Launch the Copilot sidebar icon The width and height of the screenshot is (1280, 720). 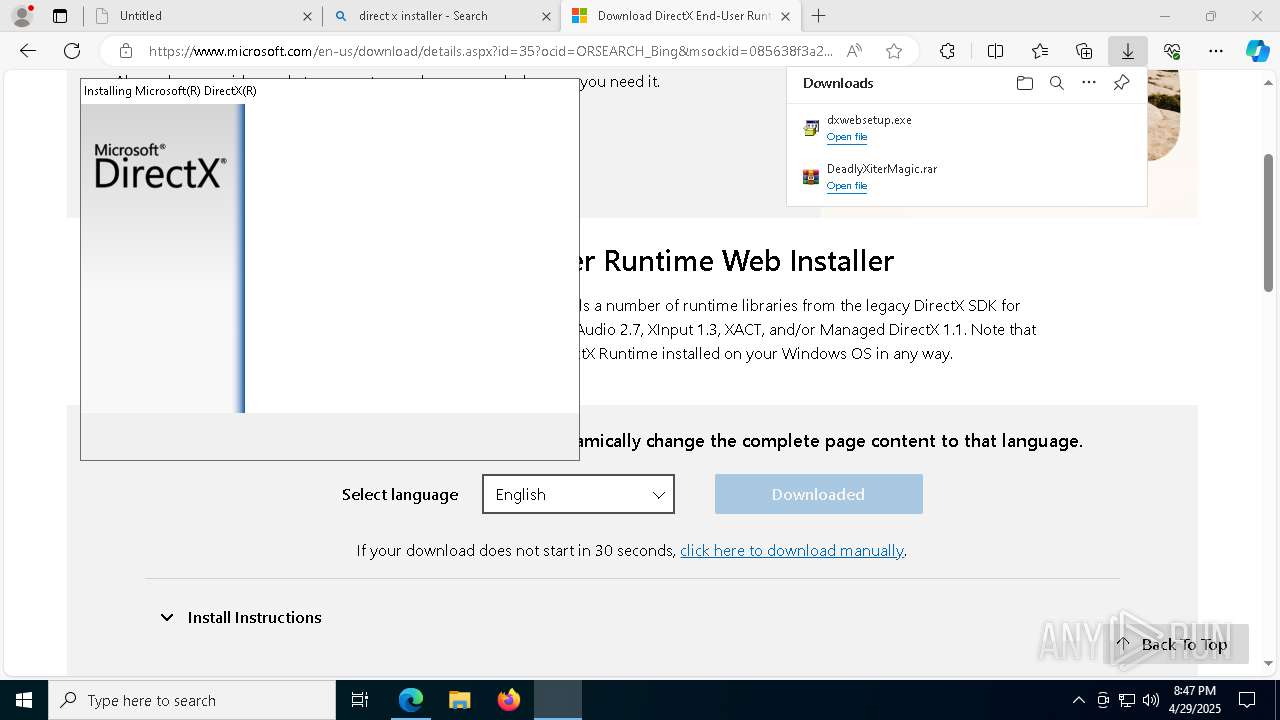(1257, 51)
